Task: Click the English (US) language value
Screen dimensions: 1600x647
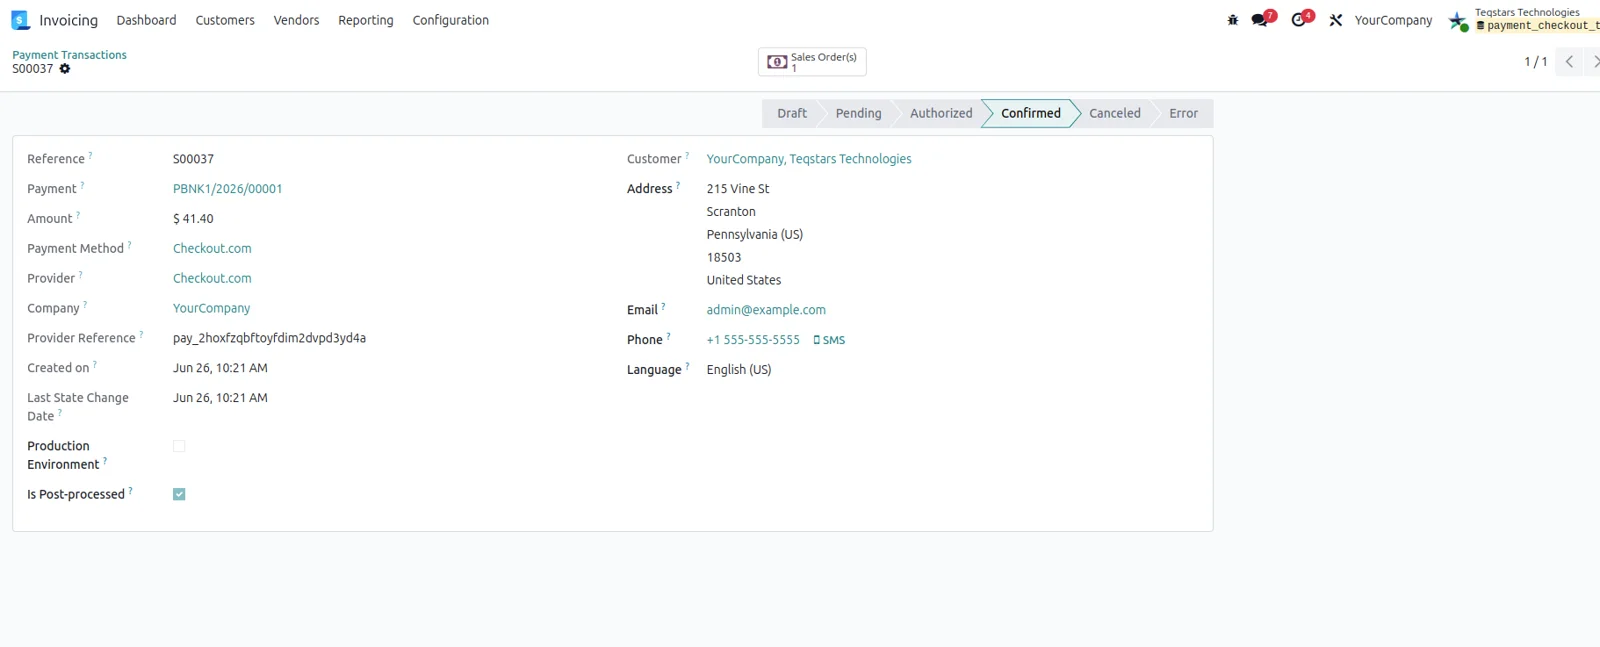Action: [739, 370]
